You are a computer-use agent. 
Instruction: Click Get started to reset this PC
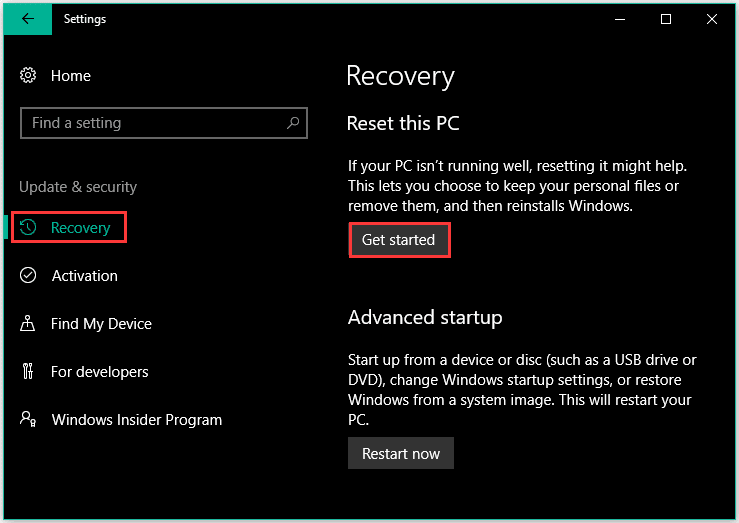399,240
